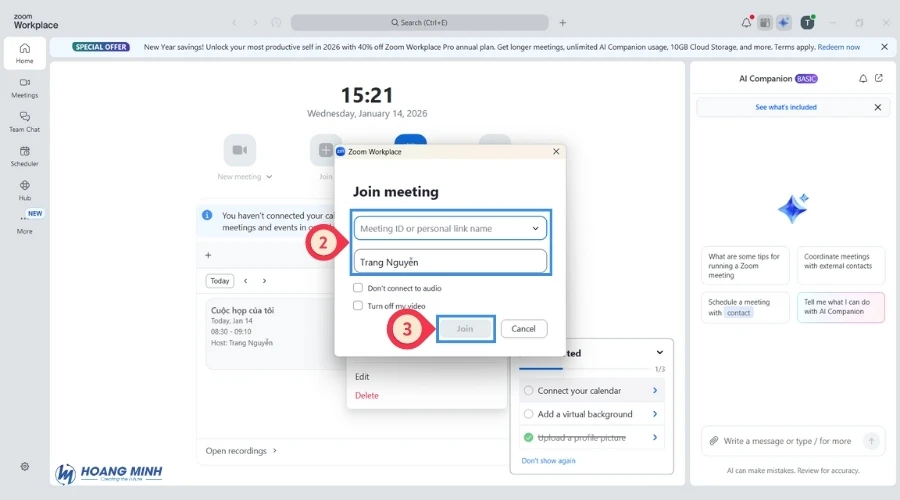Open Team Chat in the sidebar
The width and height of the screenshot is (900, 500).
[x=24, y=121]
